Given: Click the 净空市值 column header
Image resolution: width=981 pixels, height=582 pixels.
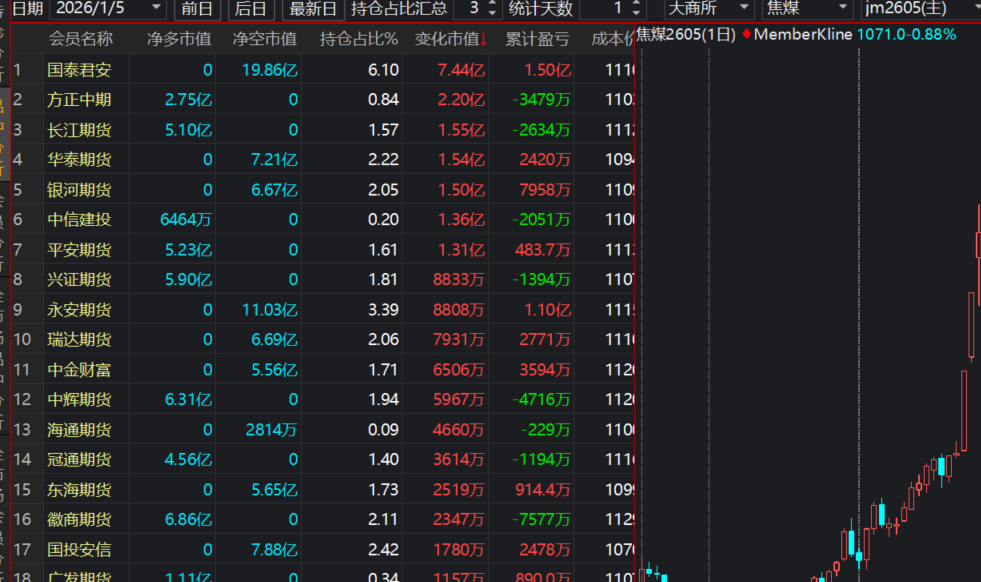Looking at the screenshot, I should coord(264,40).
